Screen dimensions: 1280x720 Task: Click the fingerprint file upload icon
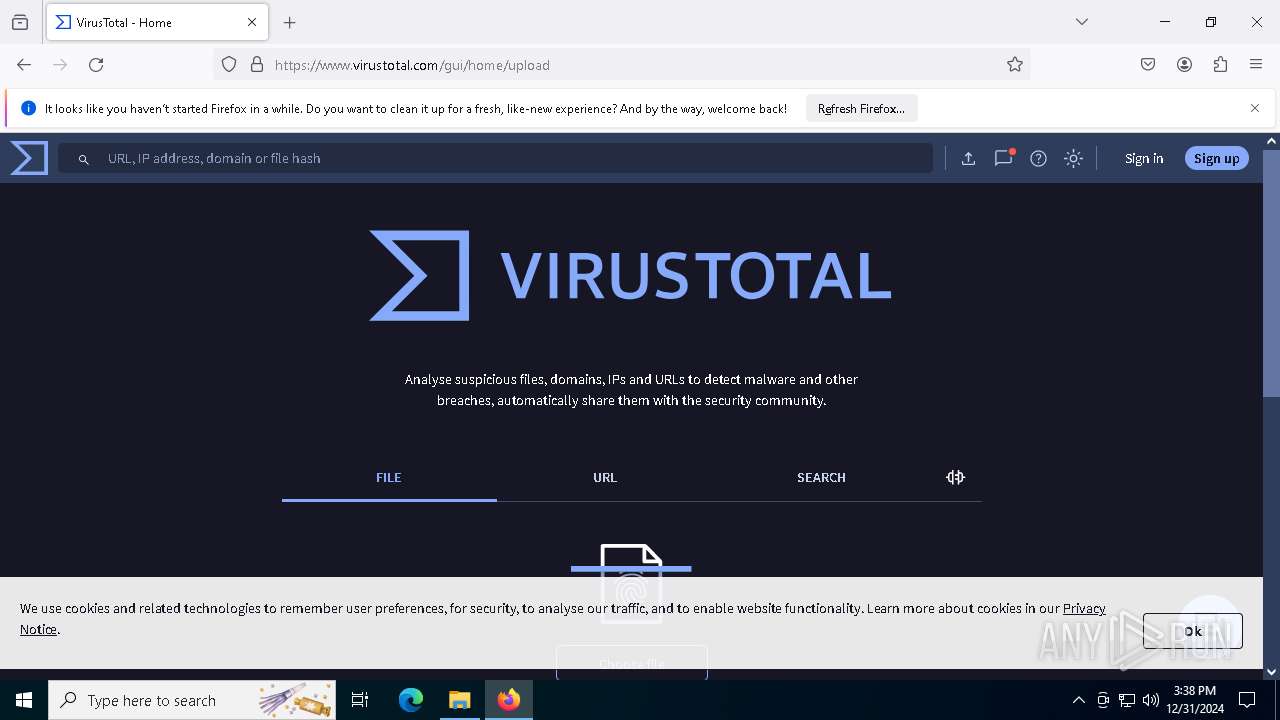click(x=631, y=583)
